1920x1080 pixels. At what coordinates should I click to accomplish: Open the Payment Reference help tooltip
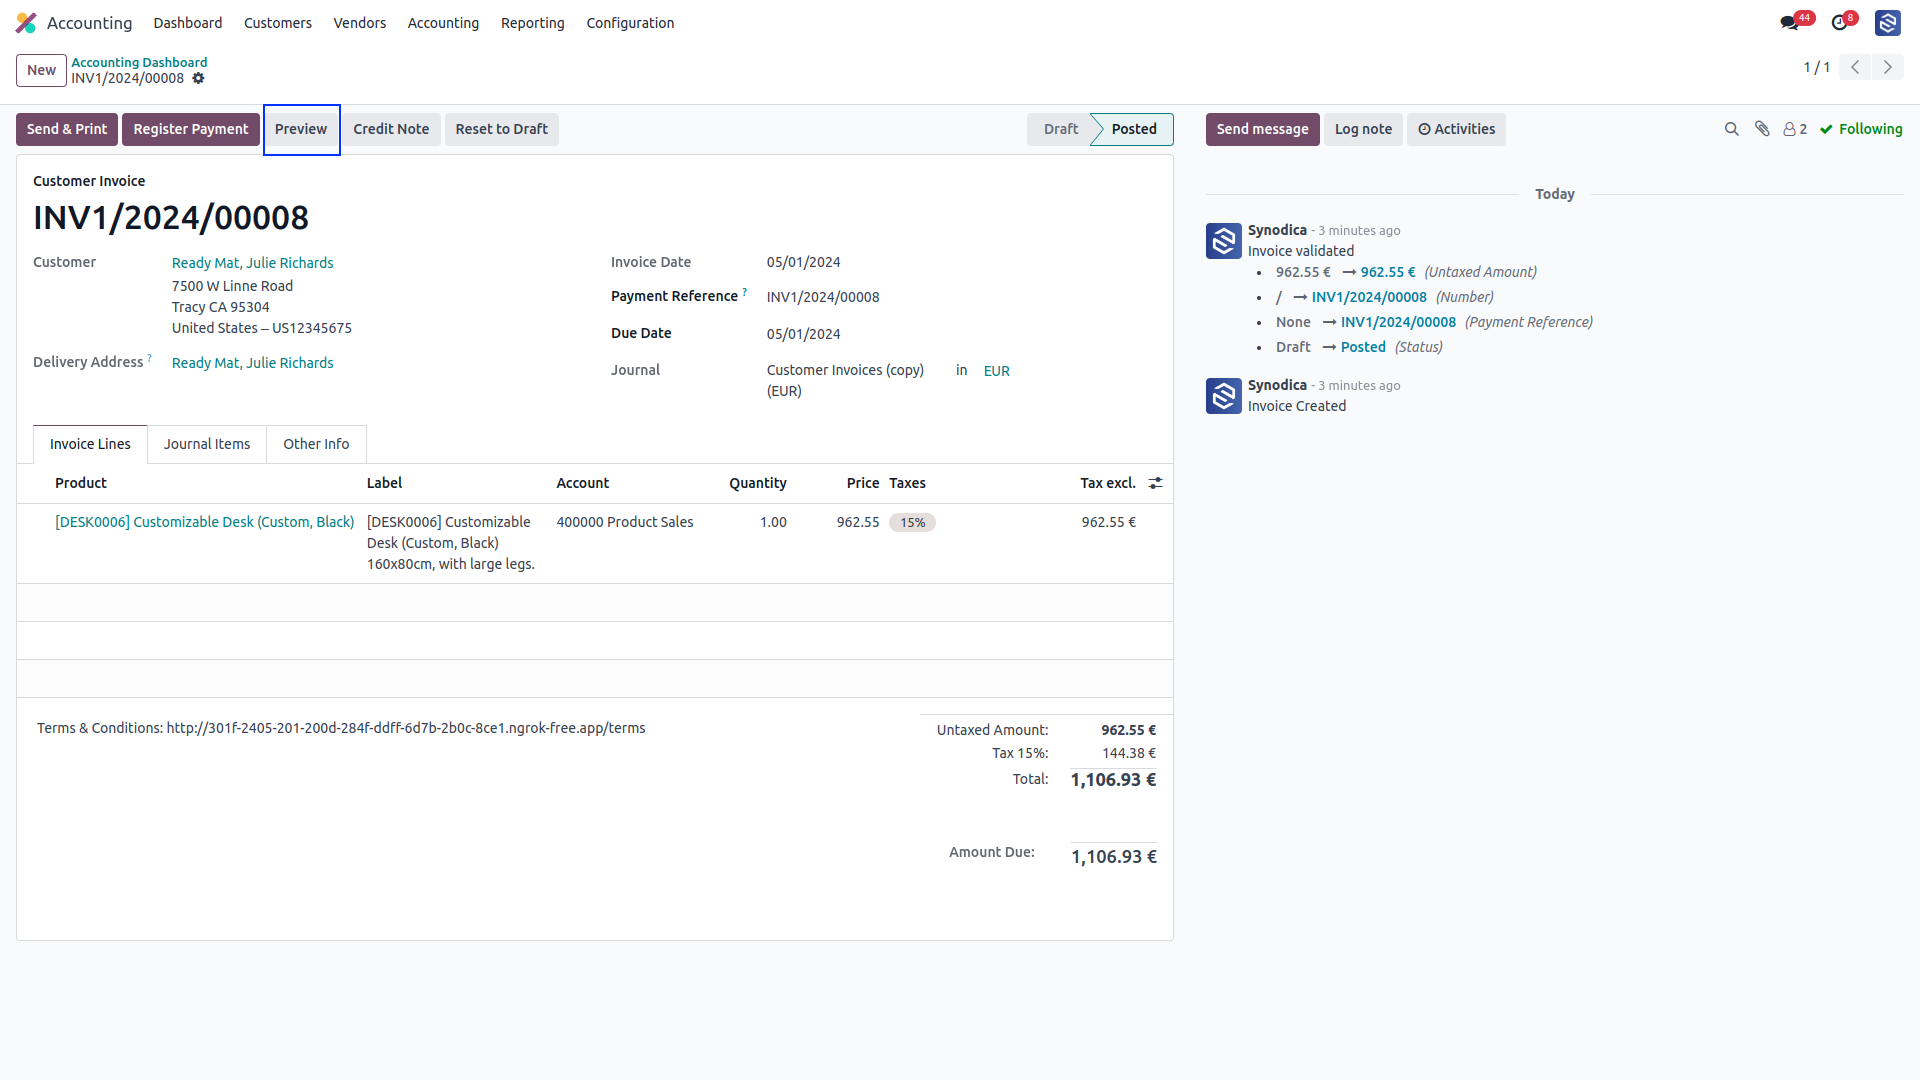[744, 292]
